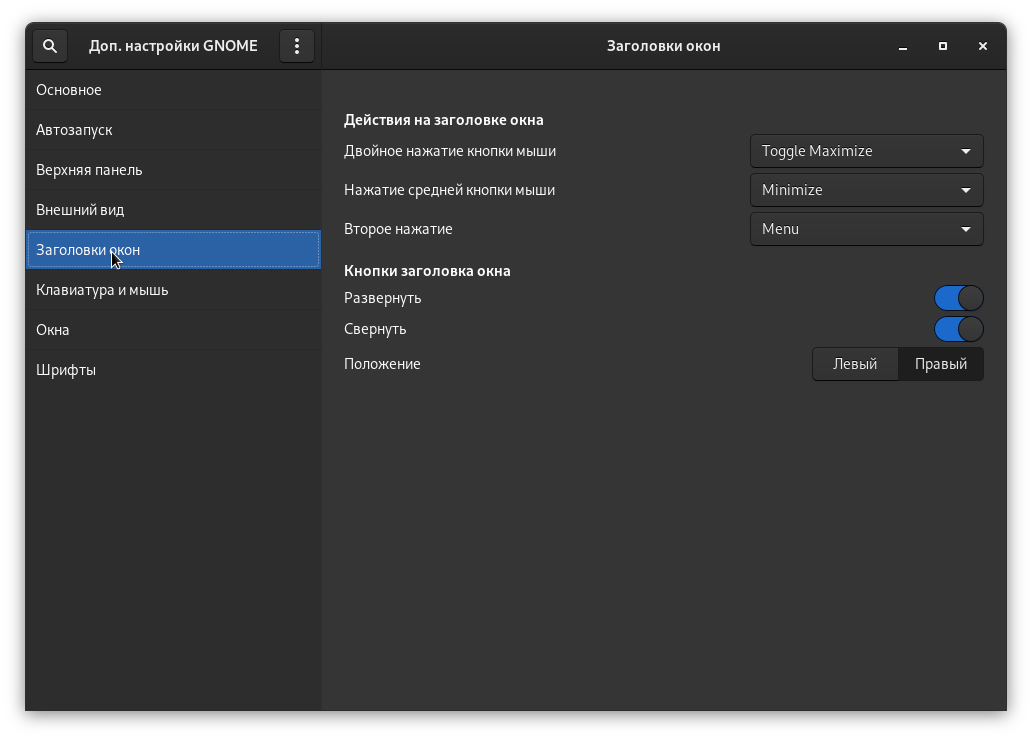Close the GNOME Tweaks window
1032x739 pixels.
coord(983,46)
